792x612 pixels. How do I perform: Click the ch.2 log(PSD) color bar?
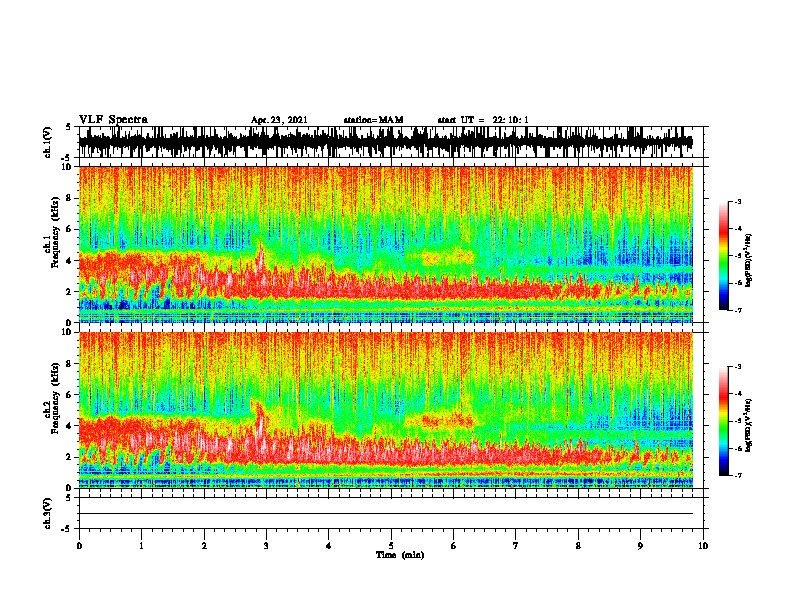[723, 421]
